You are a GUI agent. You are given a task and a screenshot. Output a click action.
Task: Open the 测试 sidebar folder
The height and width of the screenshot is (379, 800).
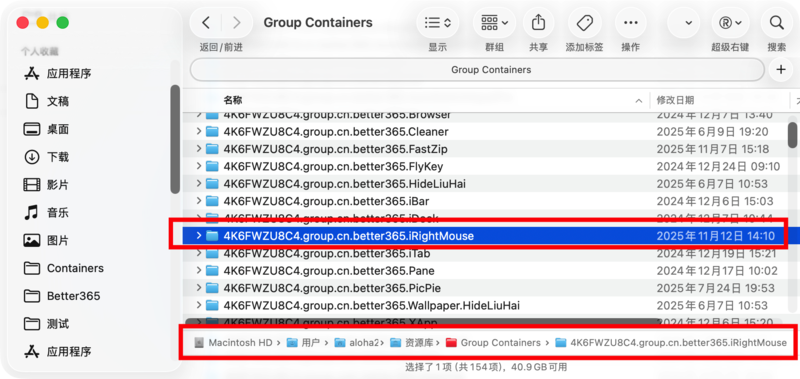pyautogui.click(x=58, y=324)
